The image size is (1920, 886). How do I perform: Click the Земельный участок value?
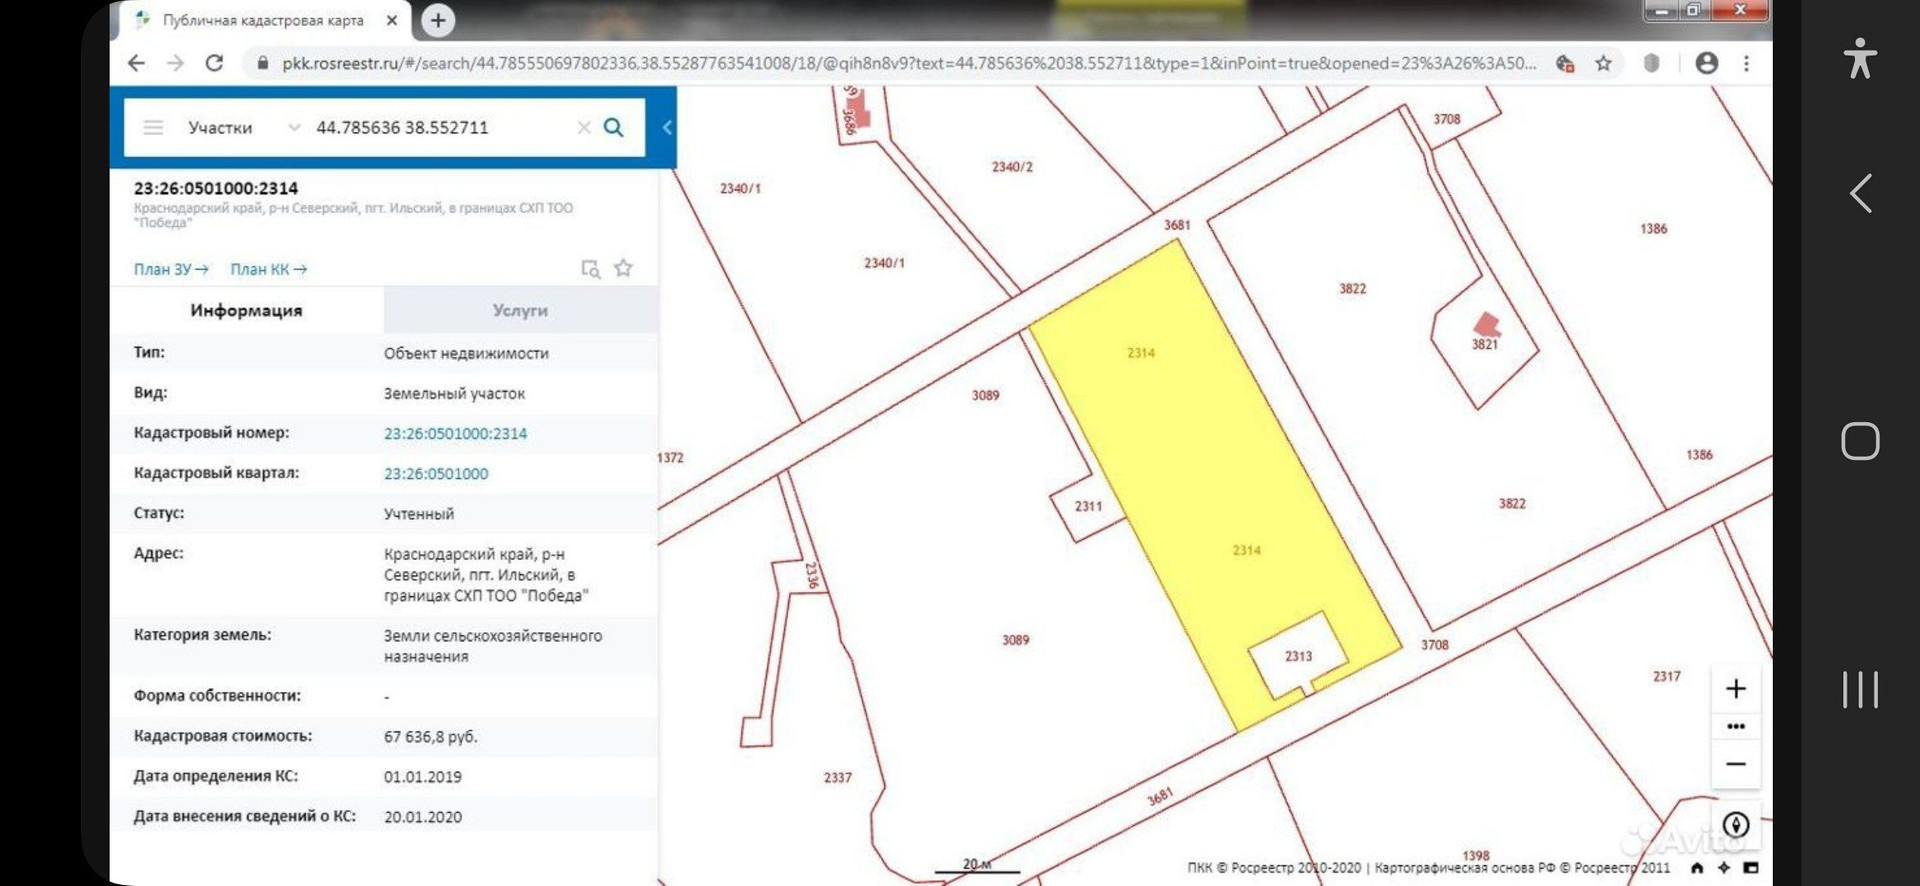pyautogui.click(x=454, y=393)
